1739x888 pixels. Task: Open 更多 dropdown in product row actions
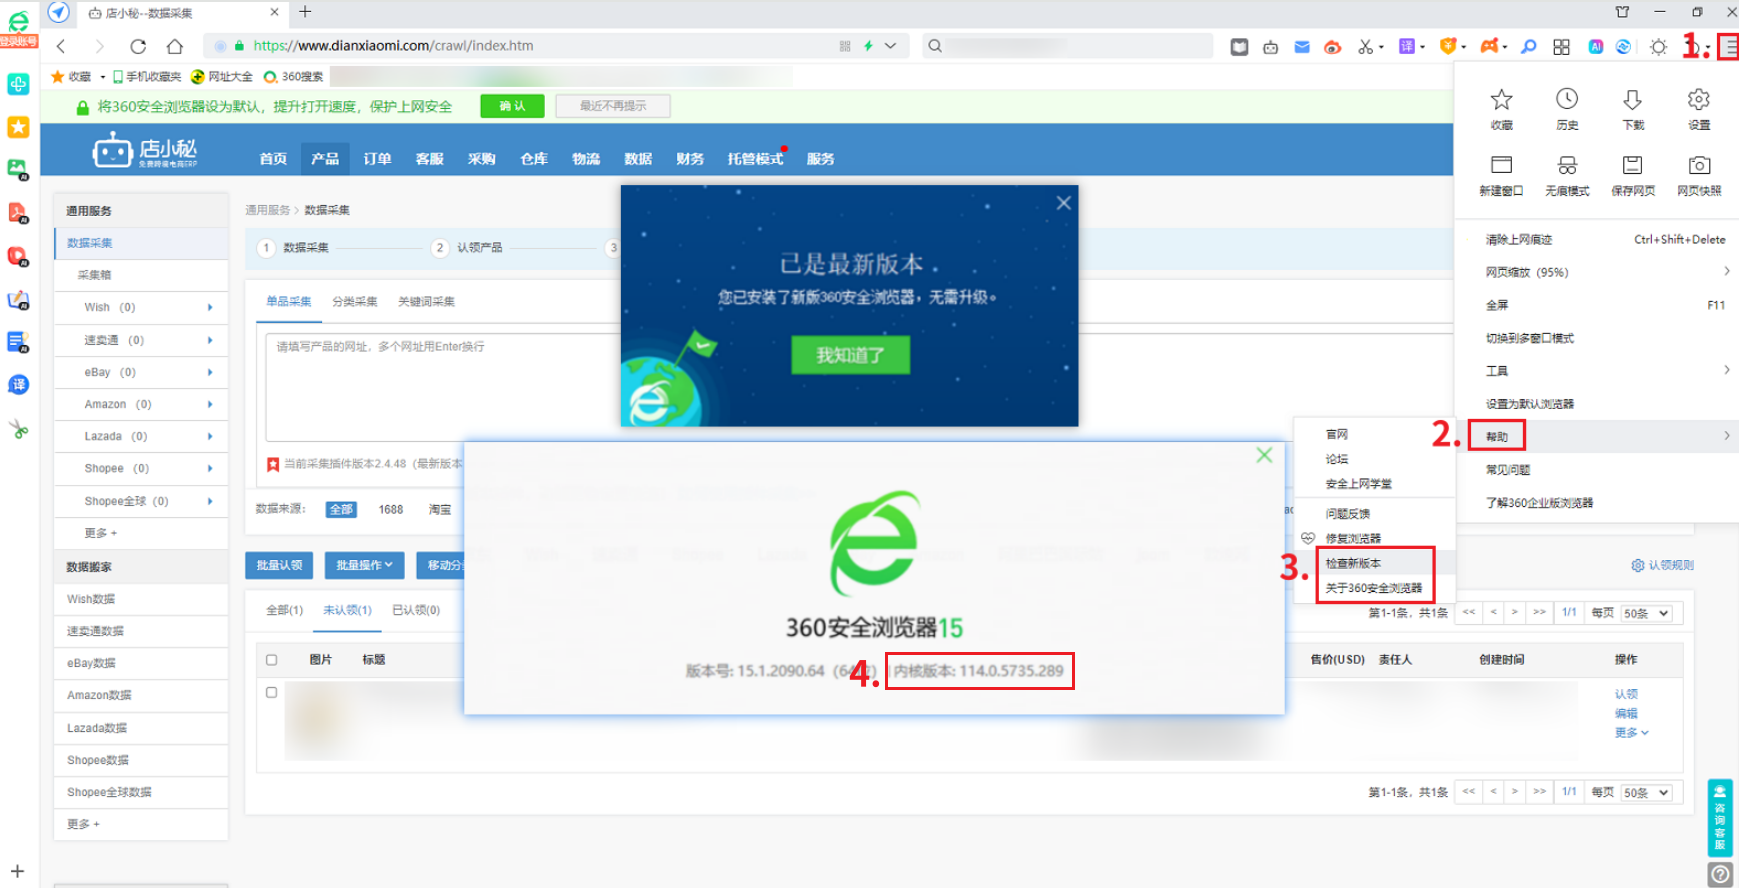click(1631, 733)
